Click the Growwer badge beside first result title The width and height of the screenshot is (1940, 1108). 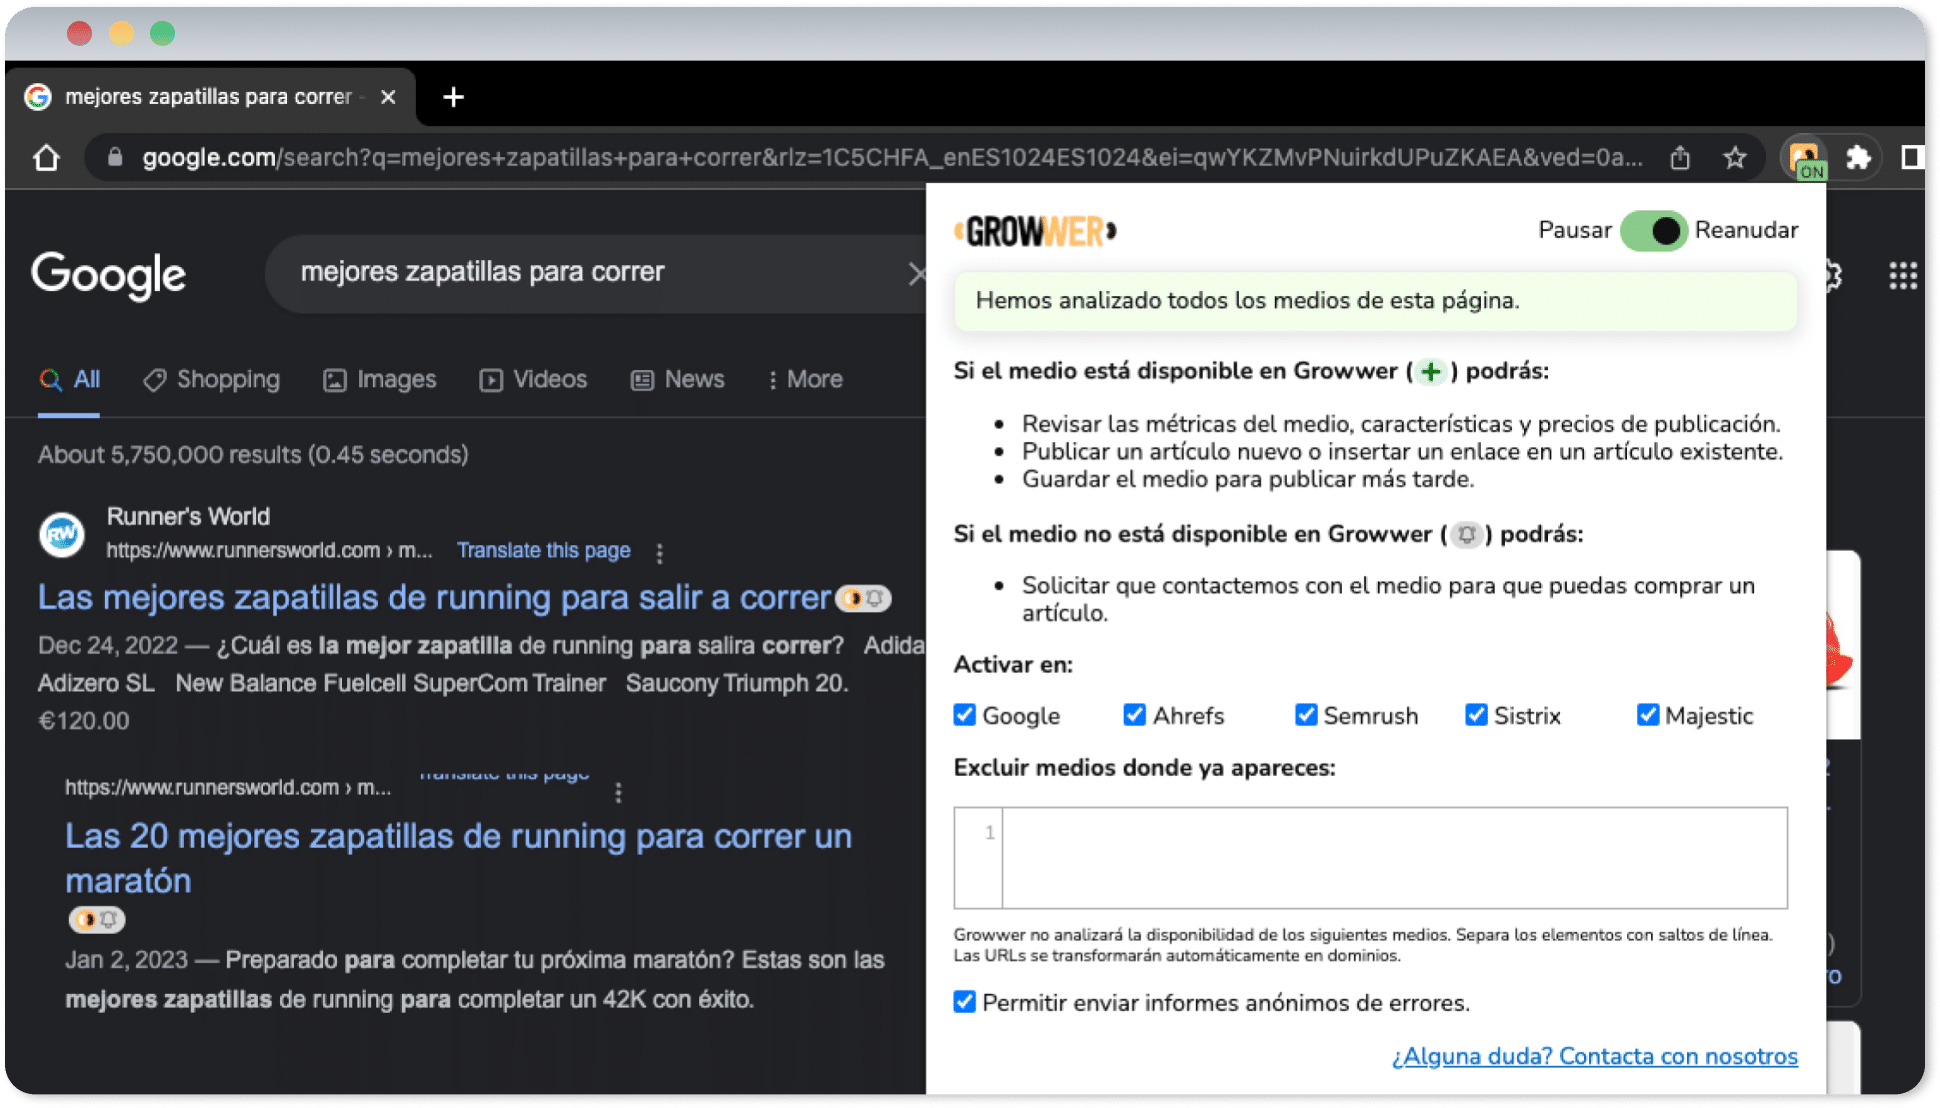pos(862,598)
